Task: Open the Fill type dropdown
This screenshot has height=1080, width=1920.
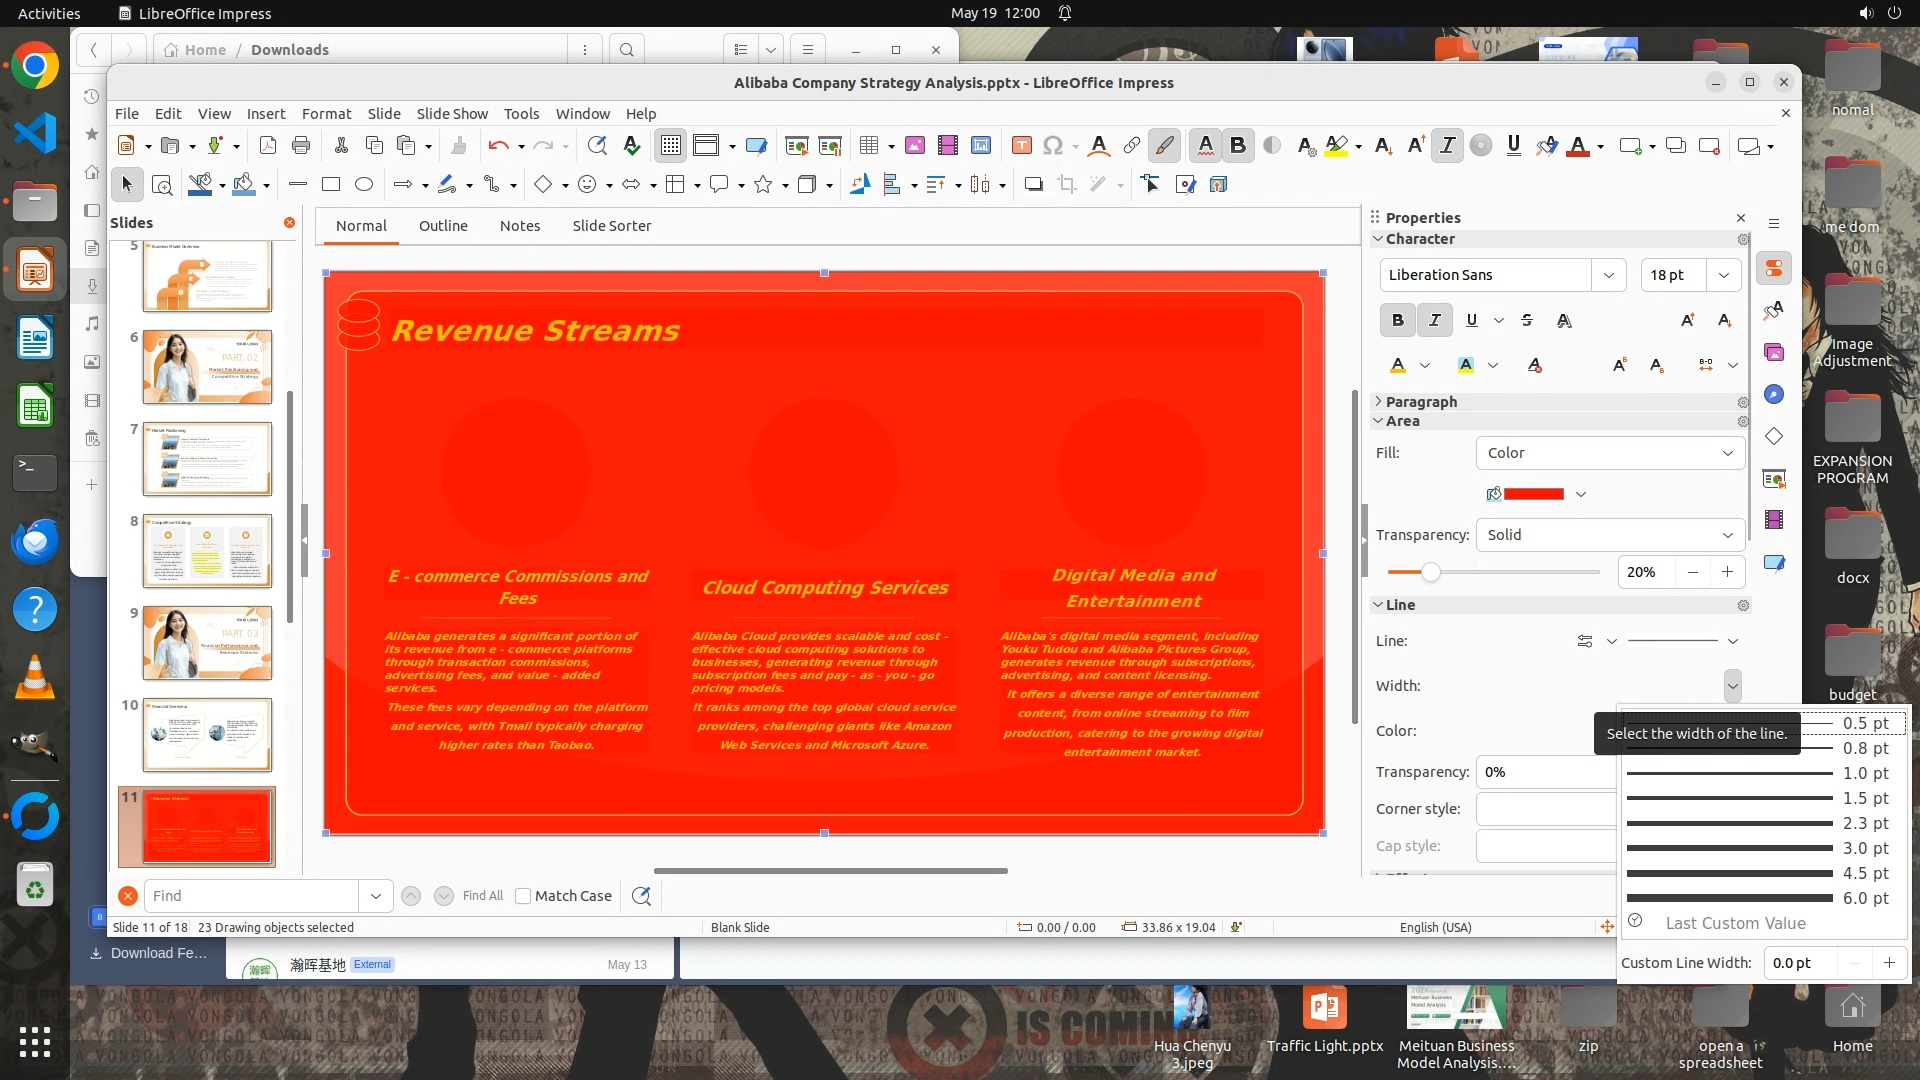Action: (1610, 453)
